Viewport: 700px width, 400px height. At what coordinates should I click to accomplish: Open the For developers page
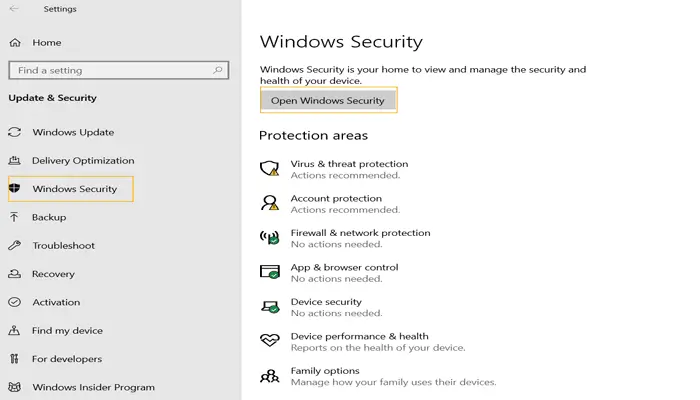coord(66,359)
